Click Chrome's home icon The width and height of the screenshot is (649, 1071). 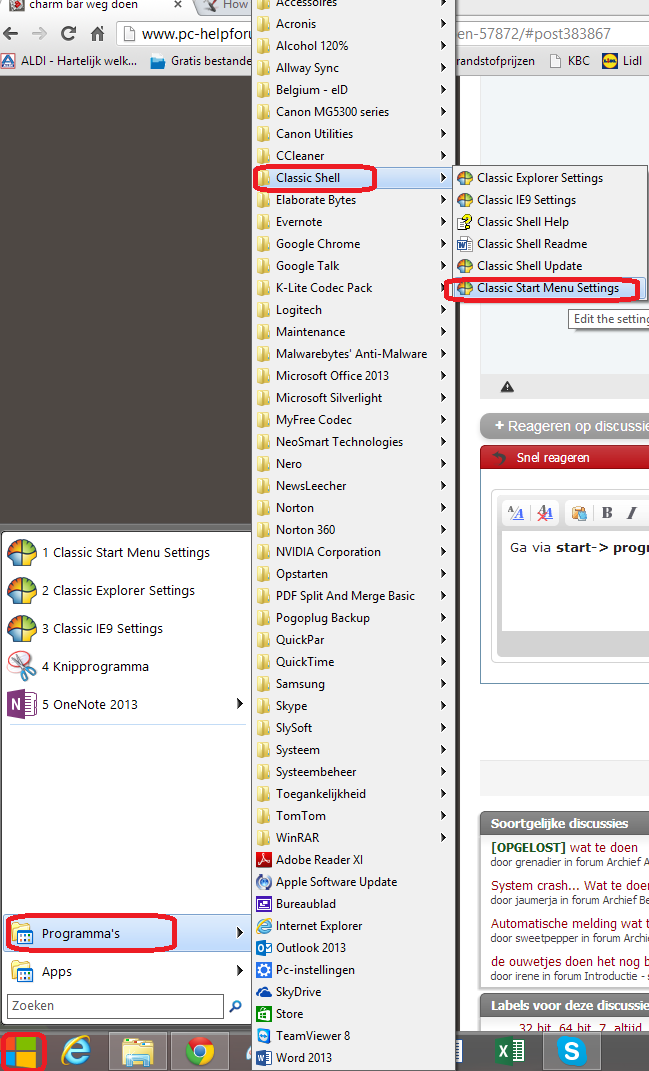[x=98, y=33]
